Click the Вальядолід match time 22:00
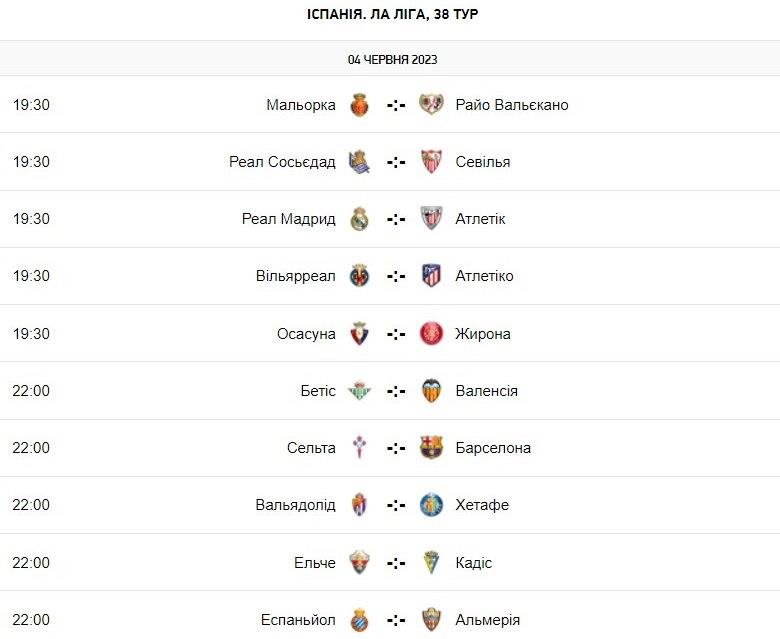 tap(31, 505)
